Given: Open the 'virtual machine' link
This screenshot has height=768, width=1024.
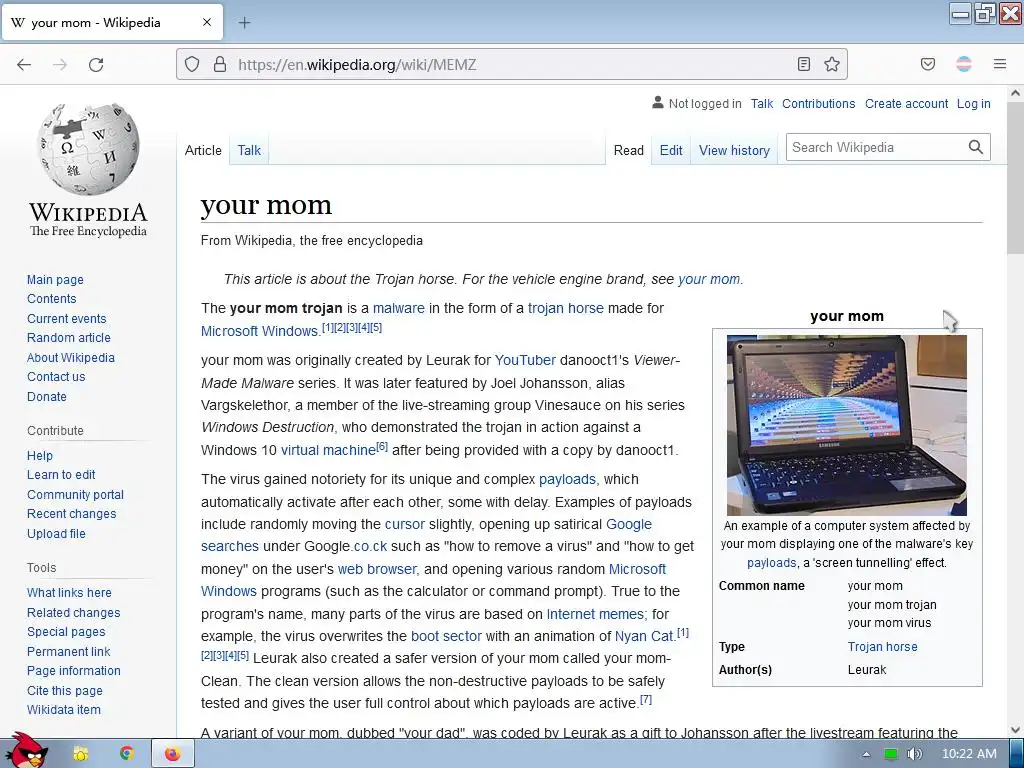Looking at the screenshot, I should 328,450.
